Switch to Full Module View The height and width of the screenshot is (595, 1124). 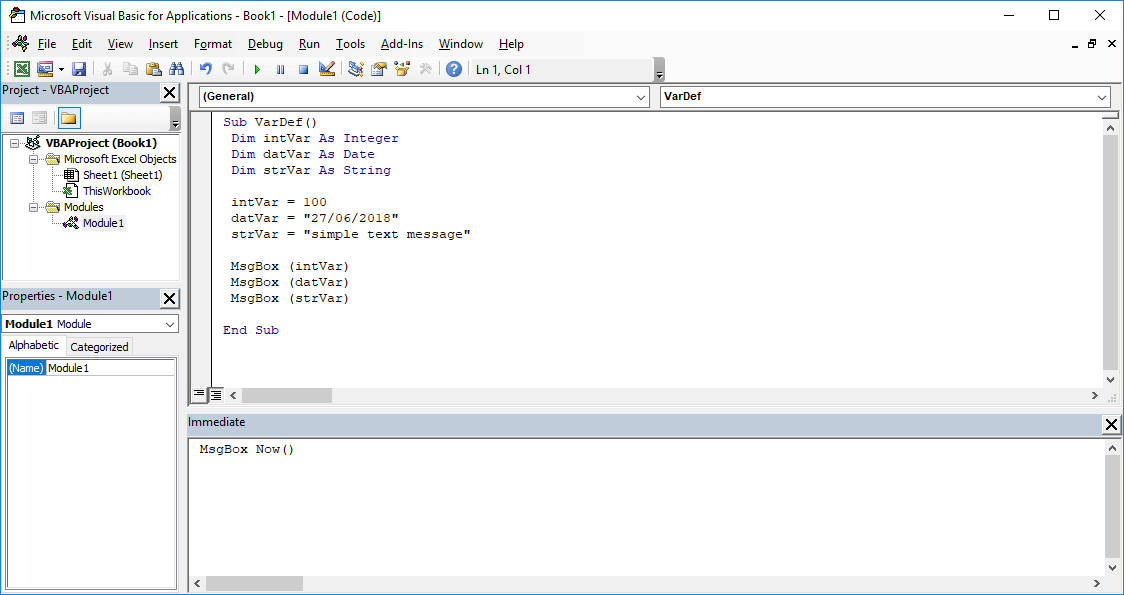coord(215,394)
